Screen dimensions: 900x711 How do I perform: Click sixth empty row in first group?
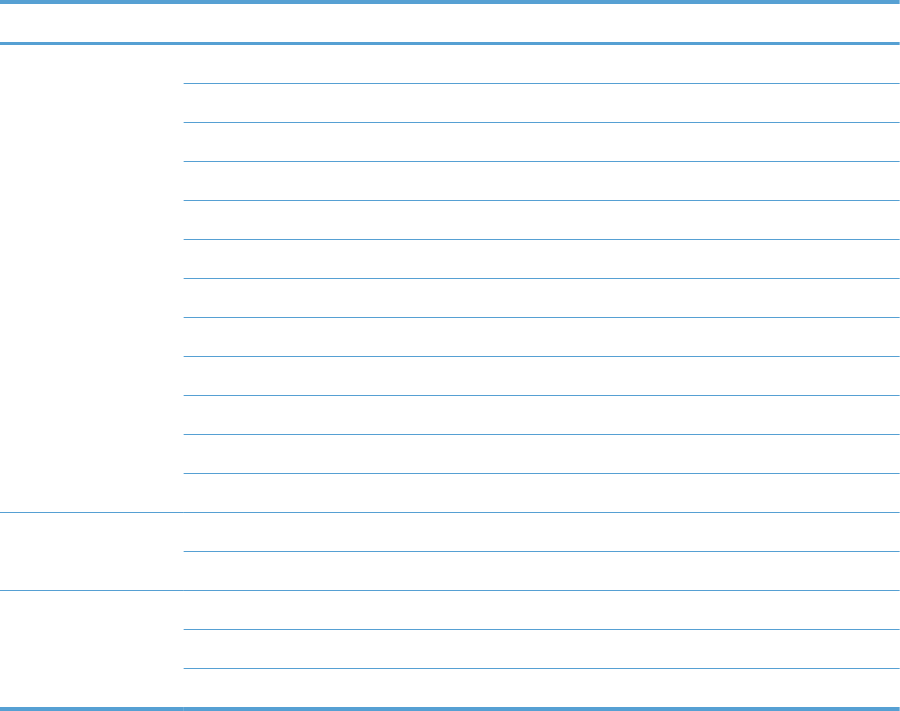coord(541,259)
